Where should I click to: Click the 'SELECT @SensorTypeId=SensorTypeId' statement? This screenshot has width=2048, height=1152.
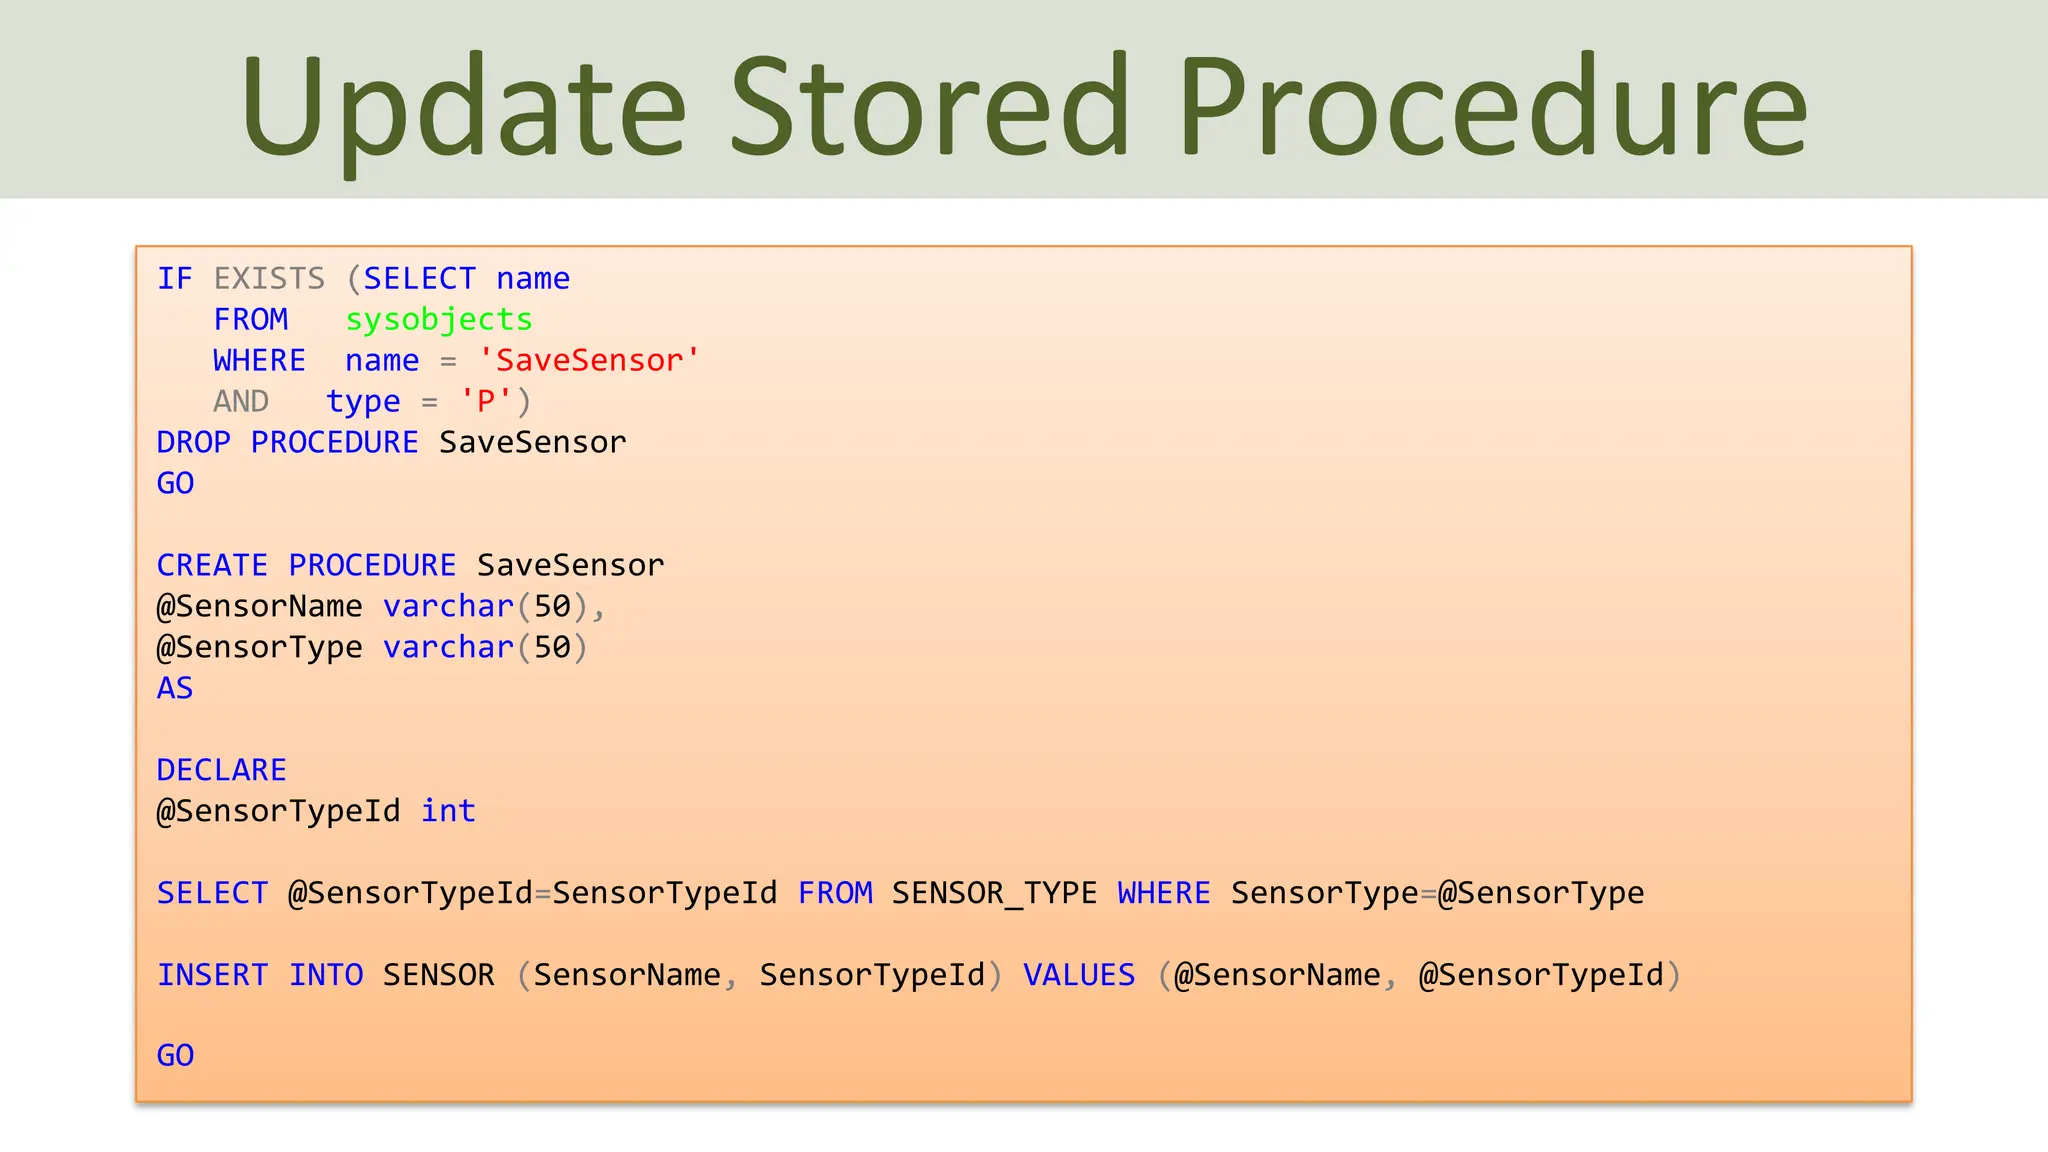[467, 893]
